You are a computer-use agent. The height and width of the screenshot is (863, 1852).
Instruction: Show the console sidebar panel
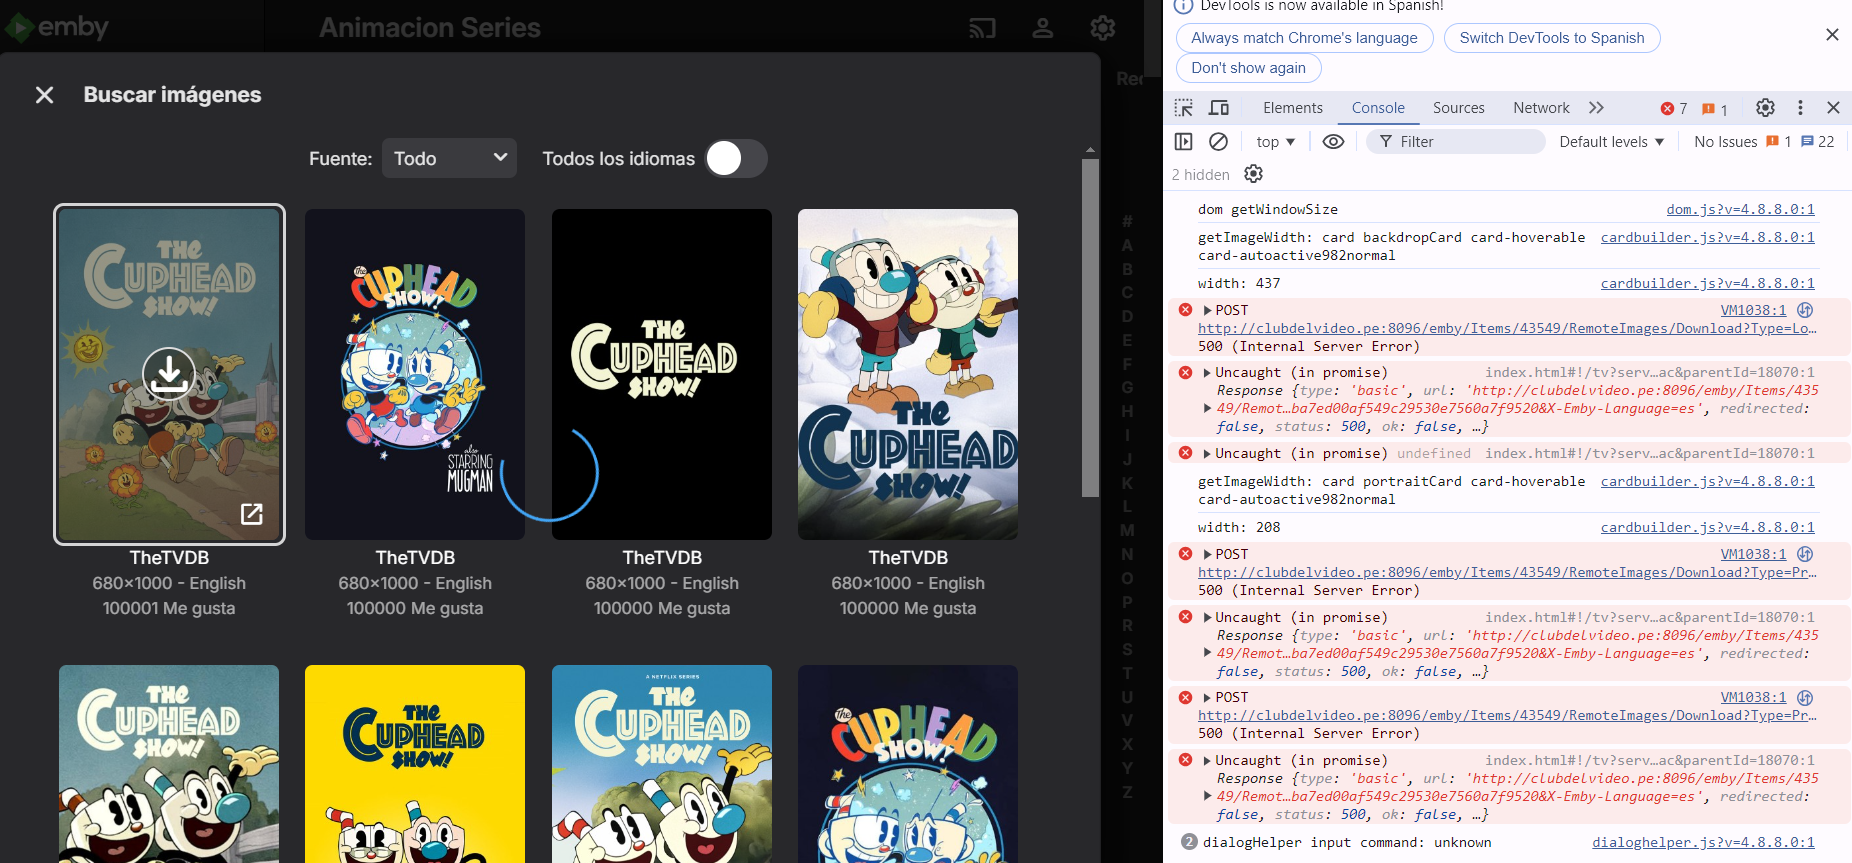[x=1183, y=142]
